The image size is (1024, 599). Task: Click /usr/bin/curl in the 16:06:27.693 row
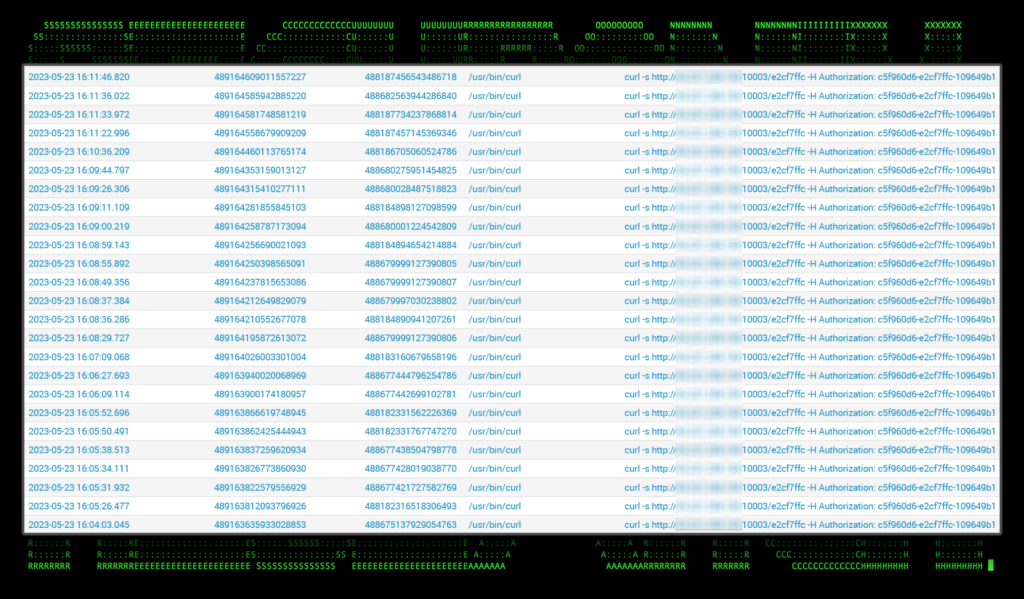point(495,376)
